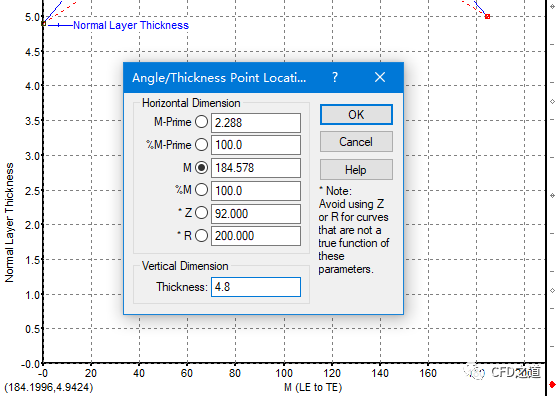Click the red diamond marker at right edge
558x396 pixels.
[552, 385]
